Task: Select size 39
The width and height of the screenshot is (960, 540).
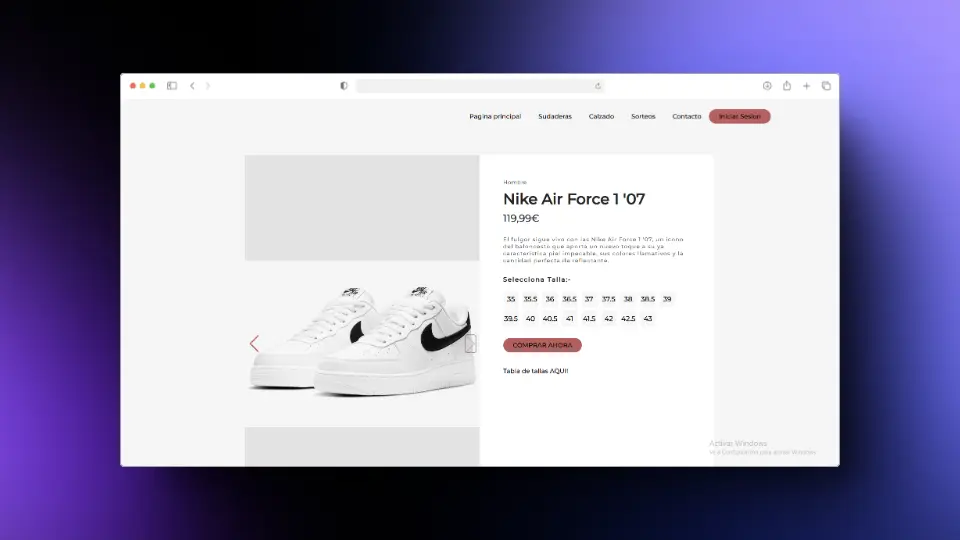Action: [667, 299]
